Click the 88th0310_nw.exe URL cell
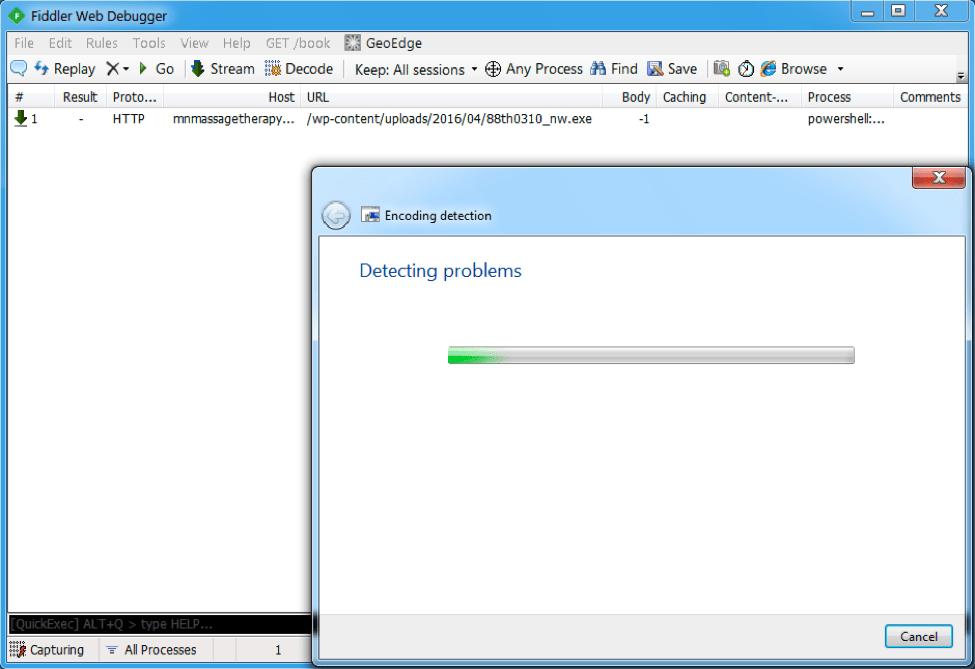This screenshot has height=669, width=975. [x=449, y=119]
